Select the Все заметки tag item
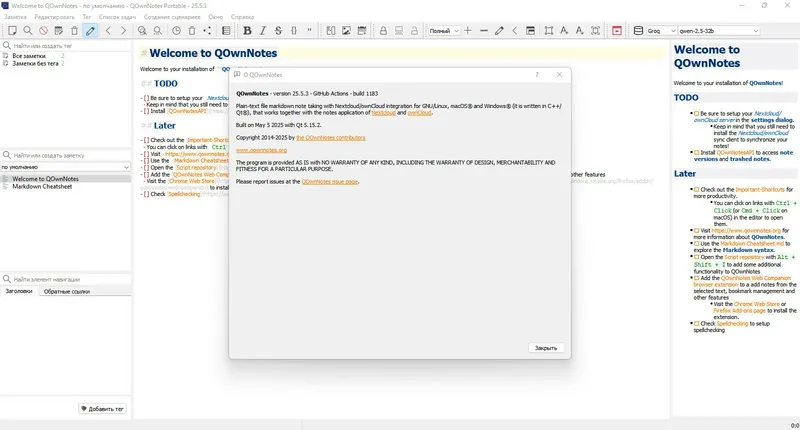This screenshot has height=430, width=800. pos(29,56)
